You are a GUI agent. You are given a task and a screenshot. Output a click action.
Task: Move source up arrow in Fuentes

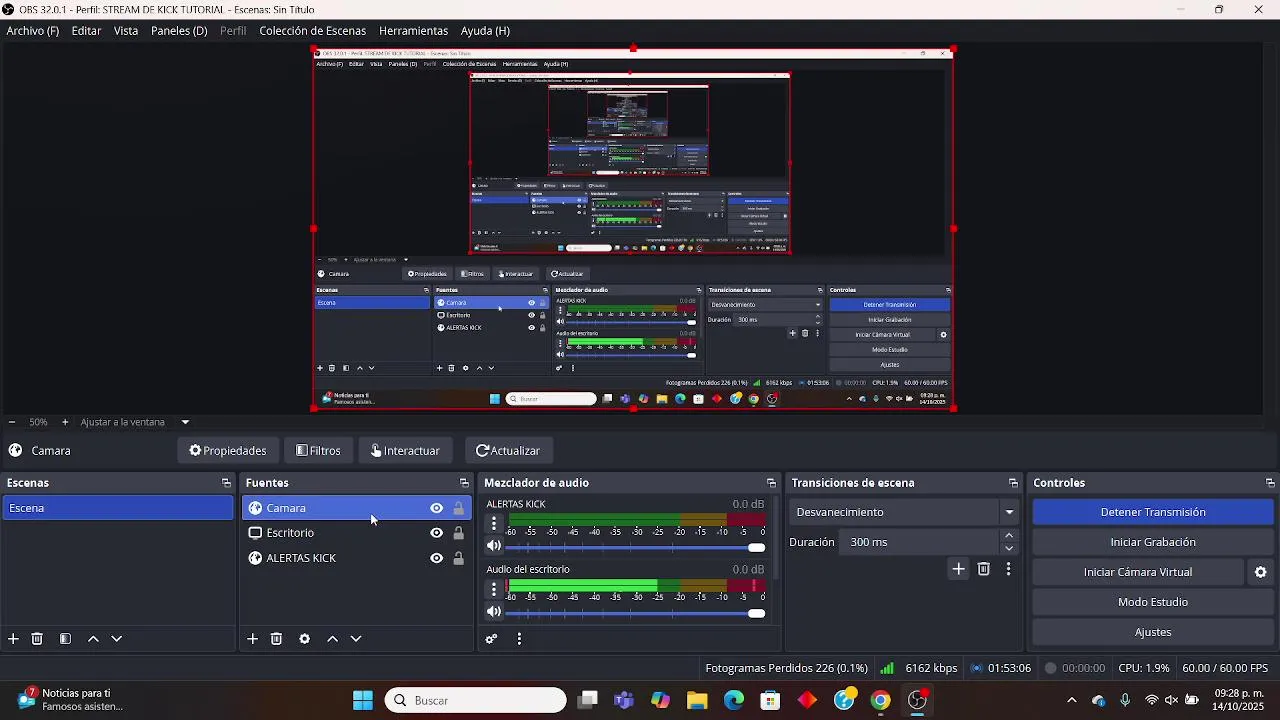tap(333, 639)
